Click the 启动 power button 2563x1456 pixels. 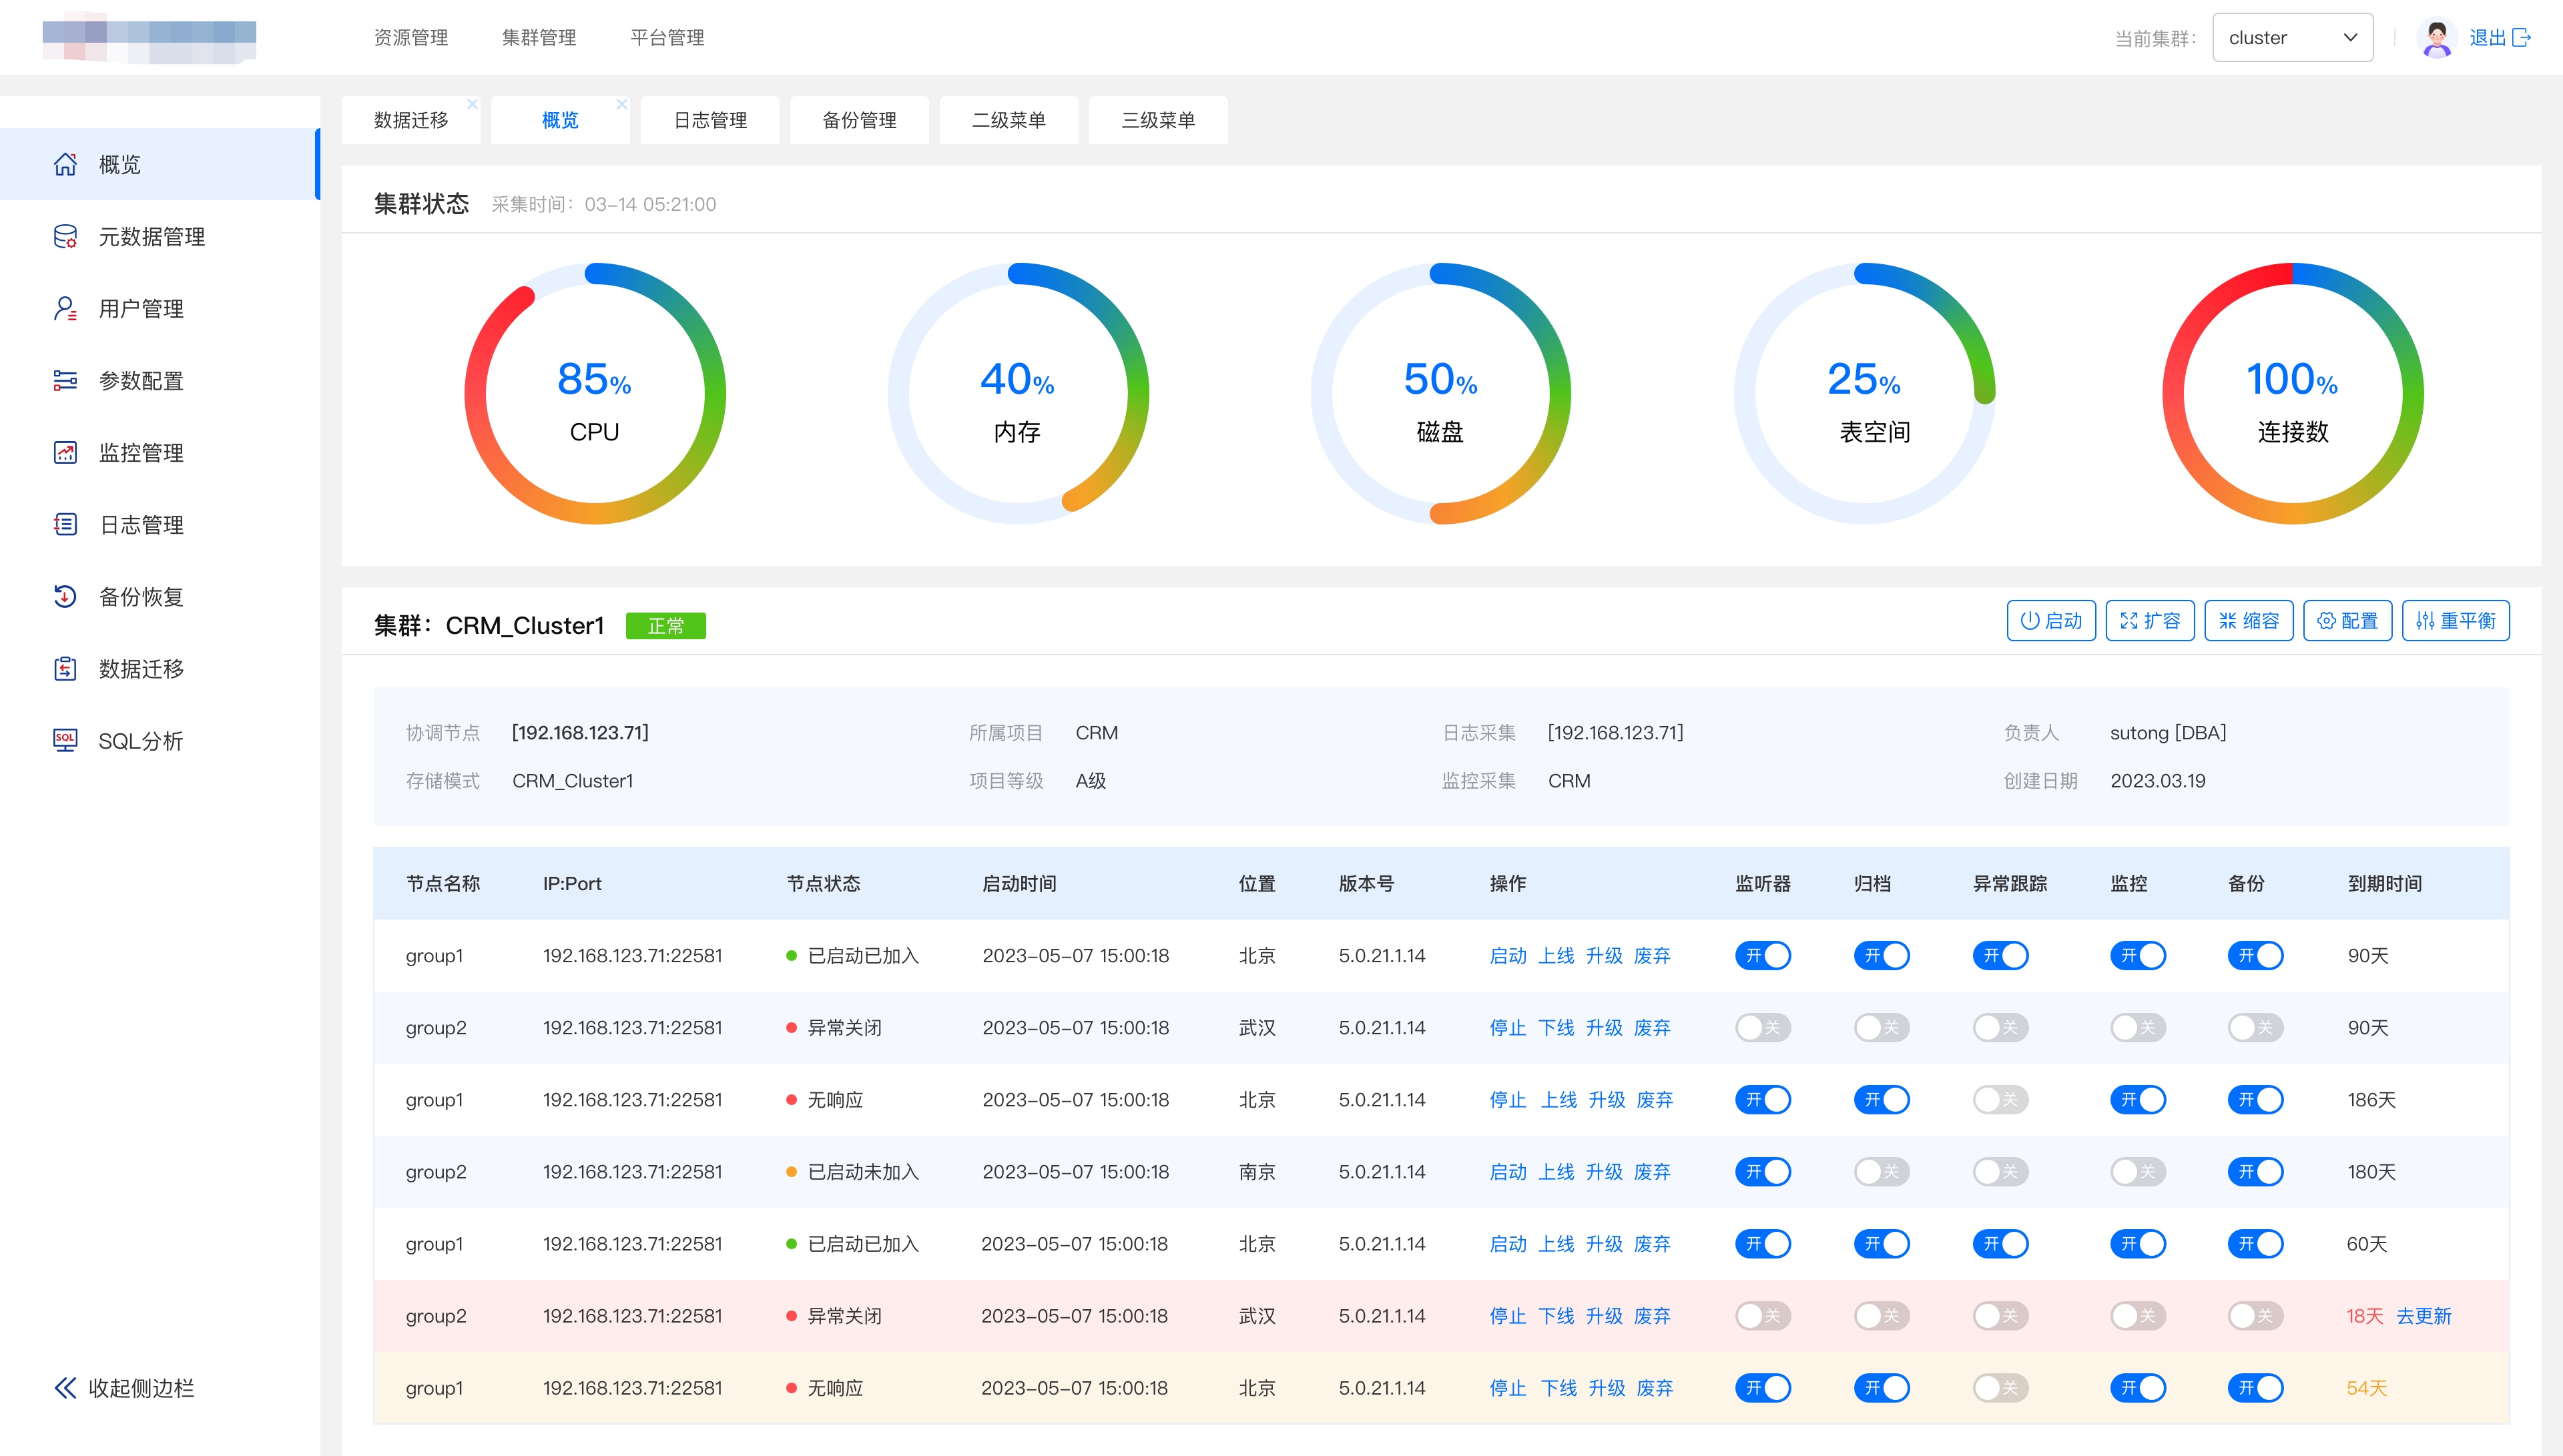(x=2051, y=621)
